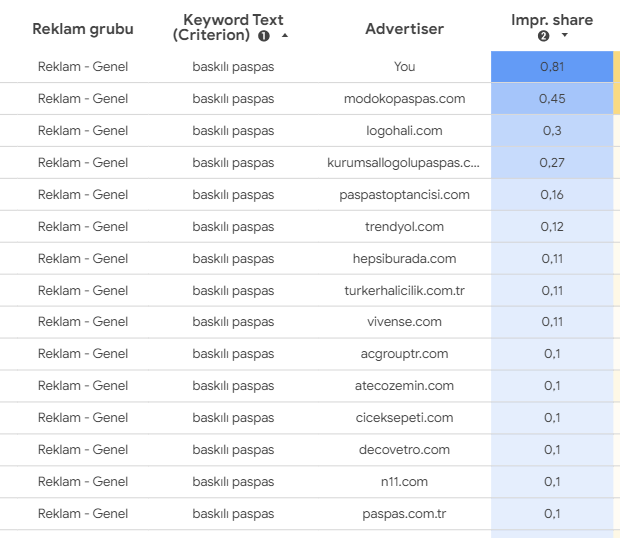This screenshot has width=620, height=538.
Task: Sort descending arrow on Impr. share column
Action: click(x=565, y=35)
